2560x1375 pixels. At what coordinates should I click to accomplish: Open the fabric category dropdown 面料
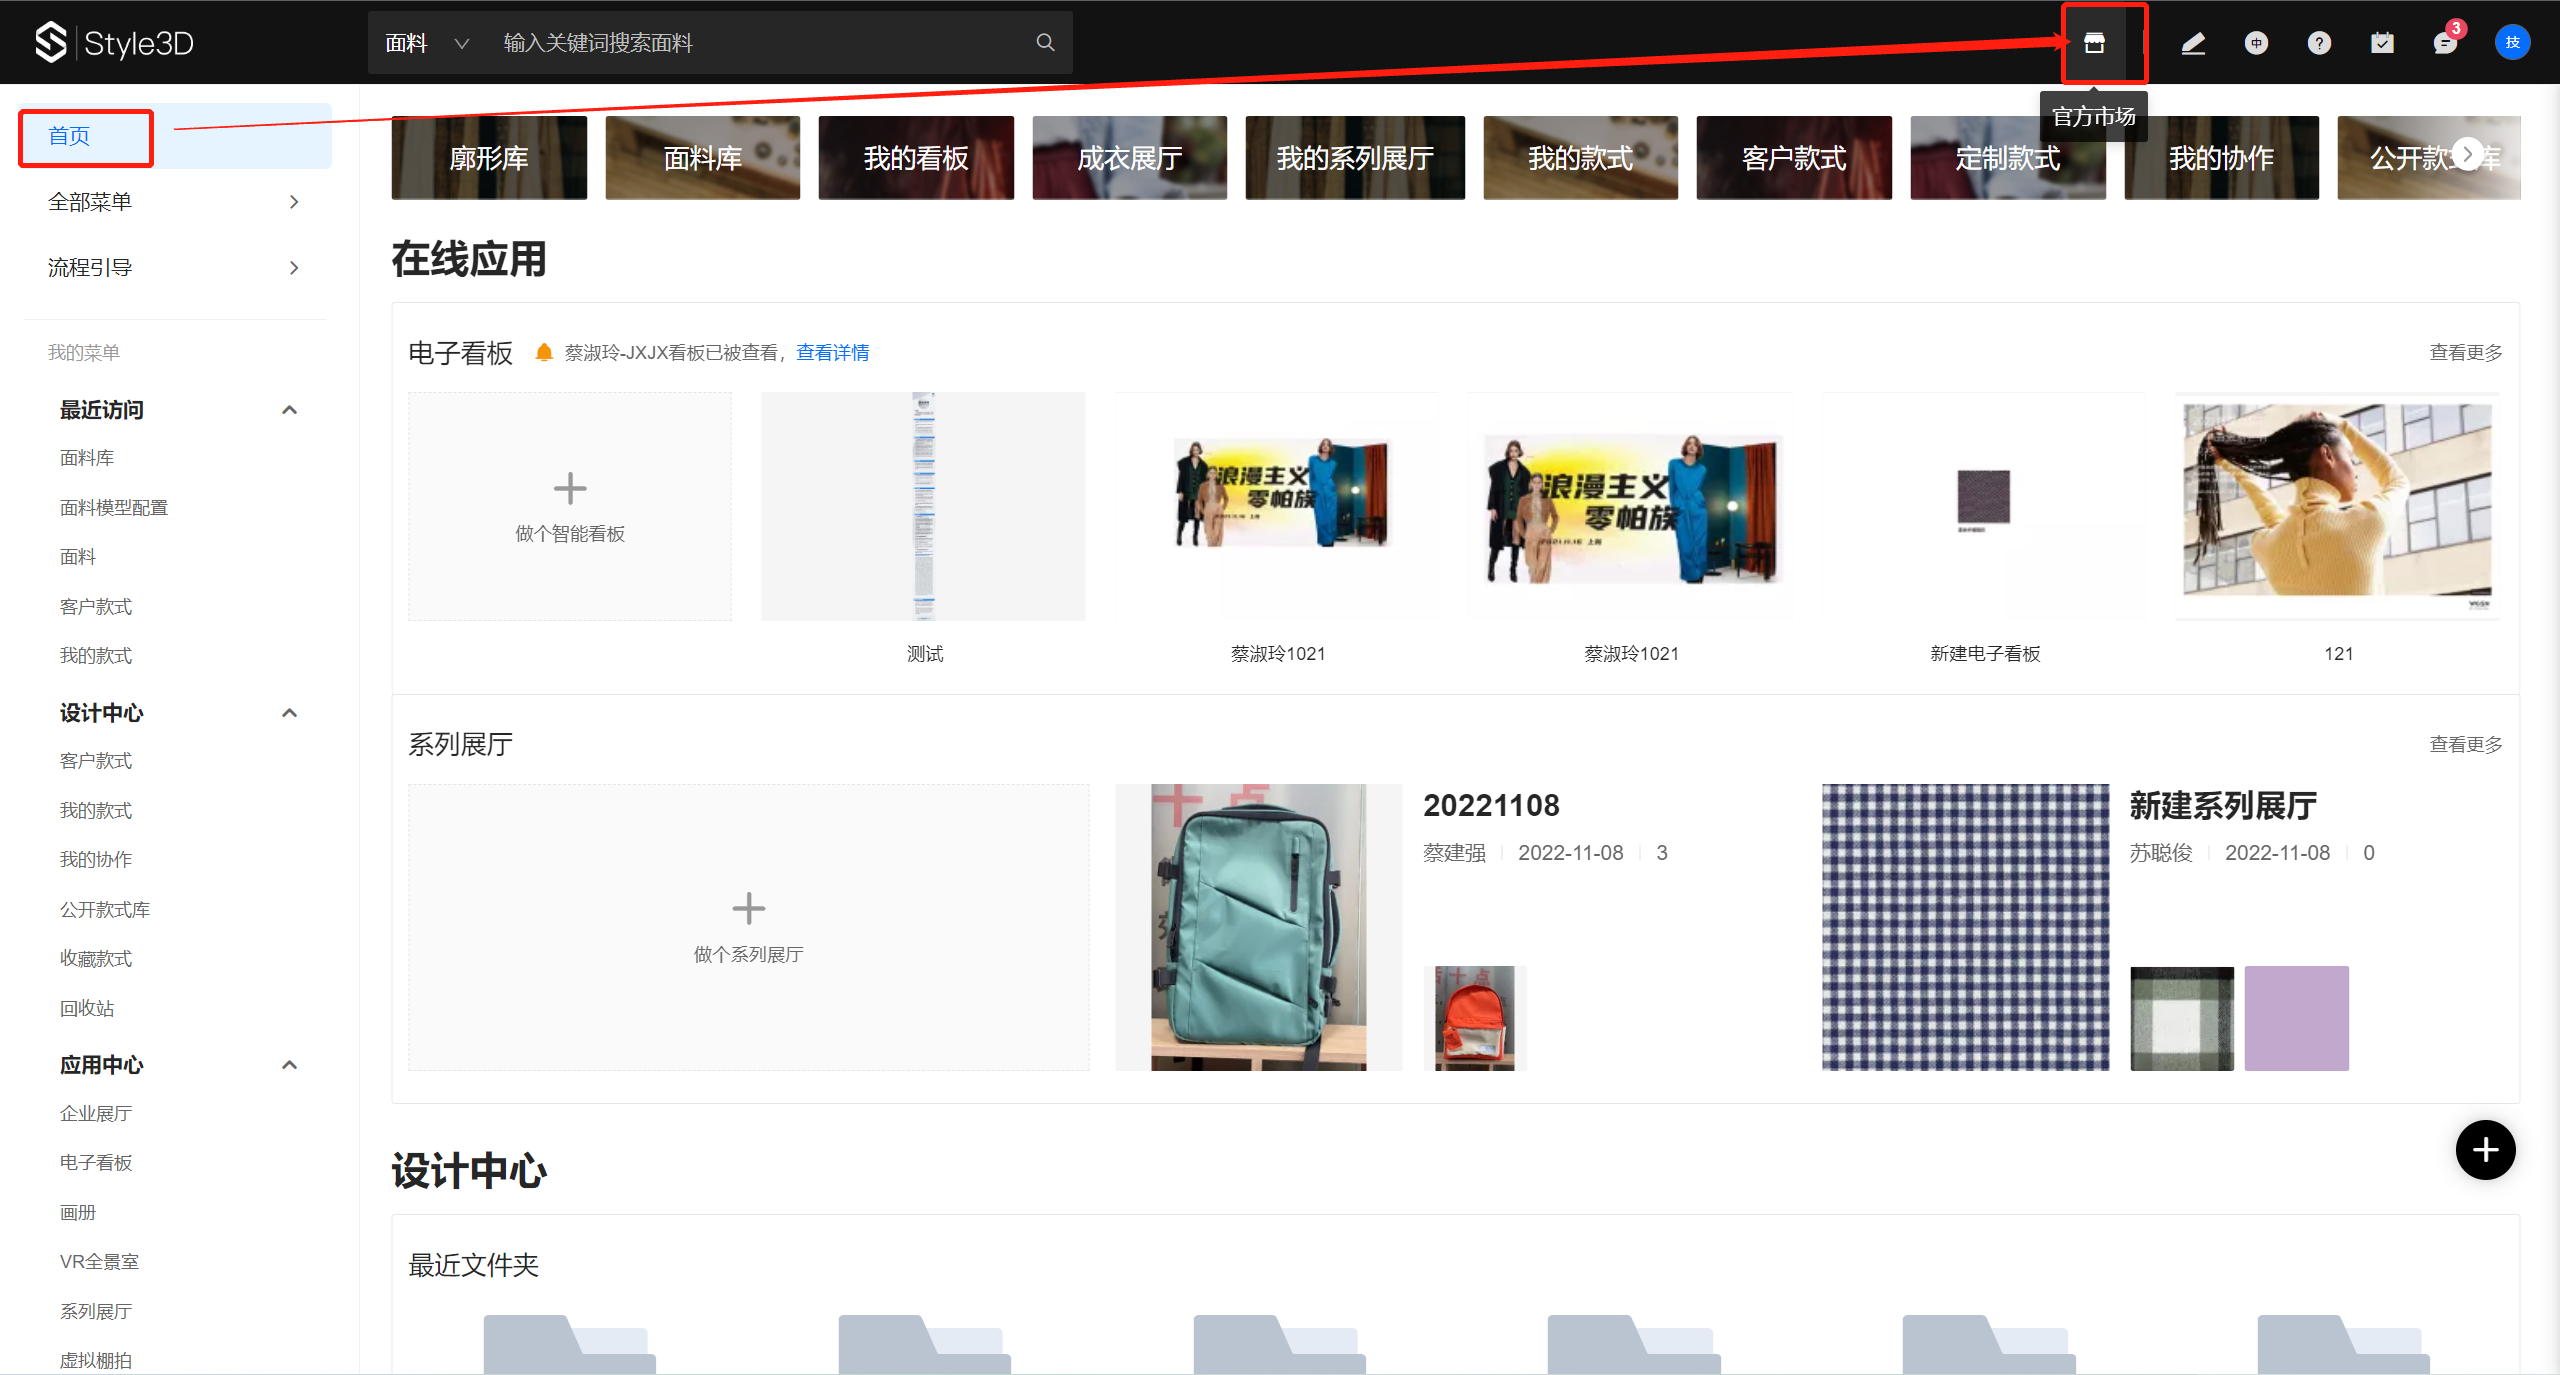427,43
